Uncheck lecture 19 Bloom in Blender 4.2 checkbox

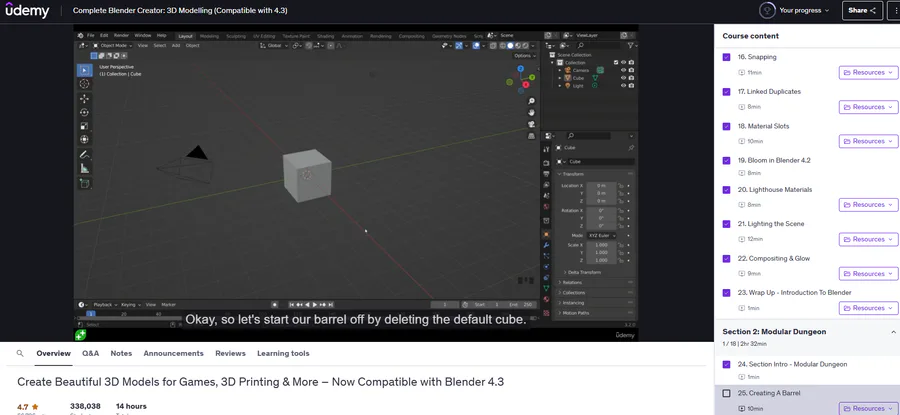pos(726,161)
